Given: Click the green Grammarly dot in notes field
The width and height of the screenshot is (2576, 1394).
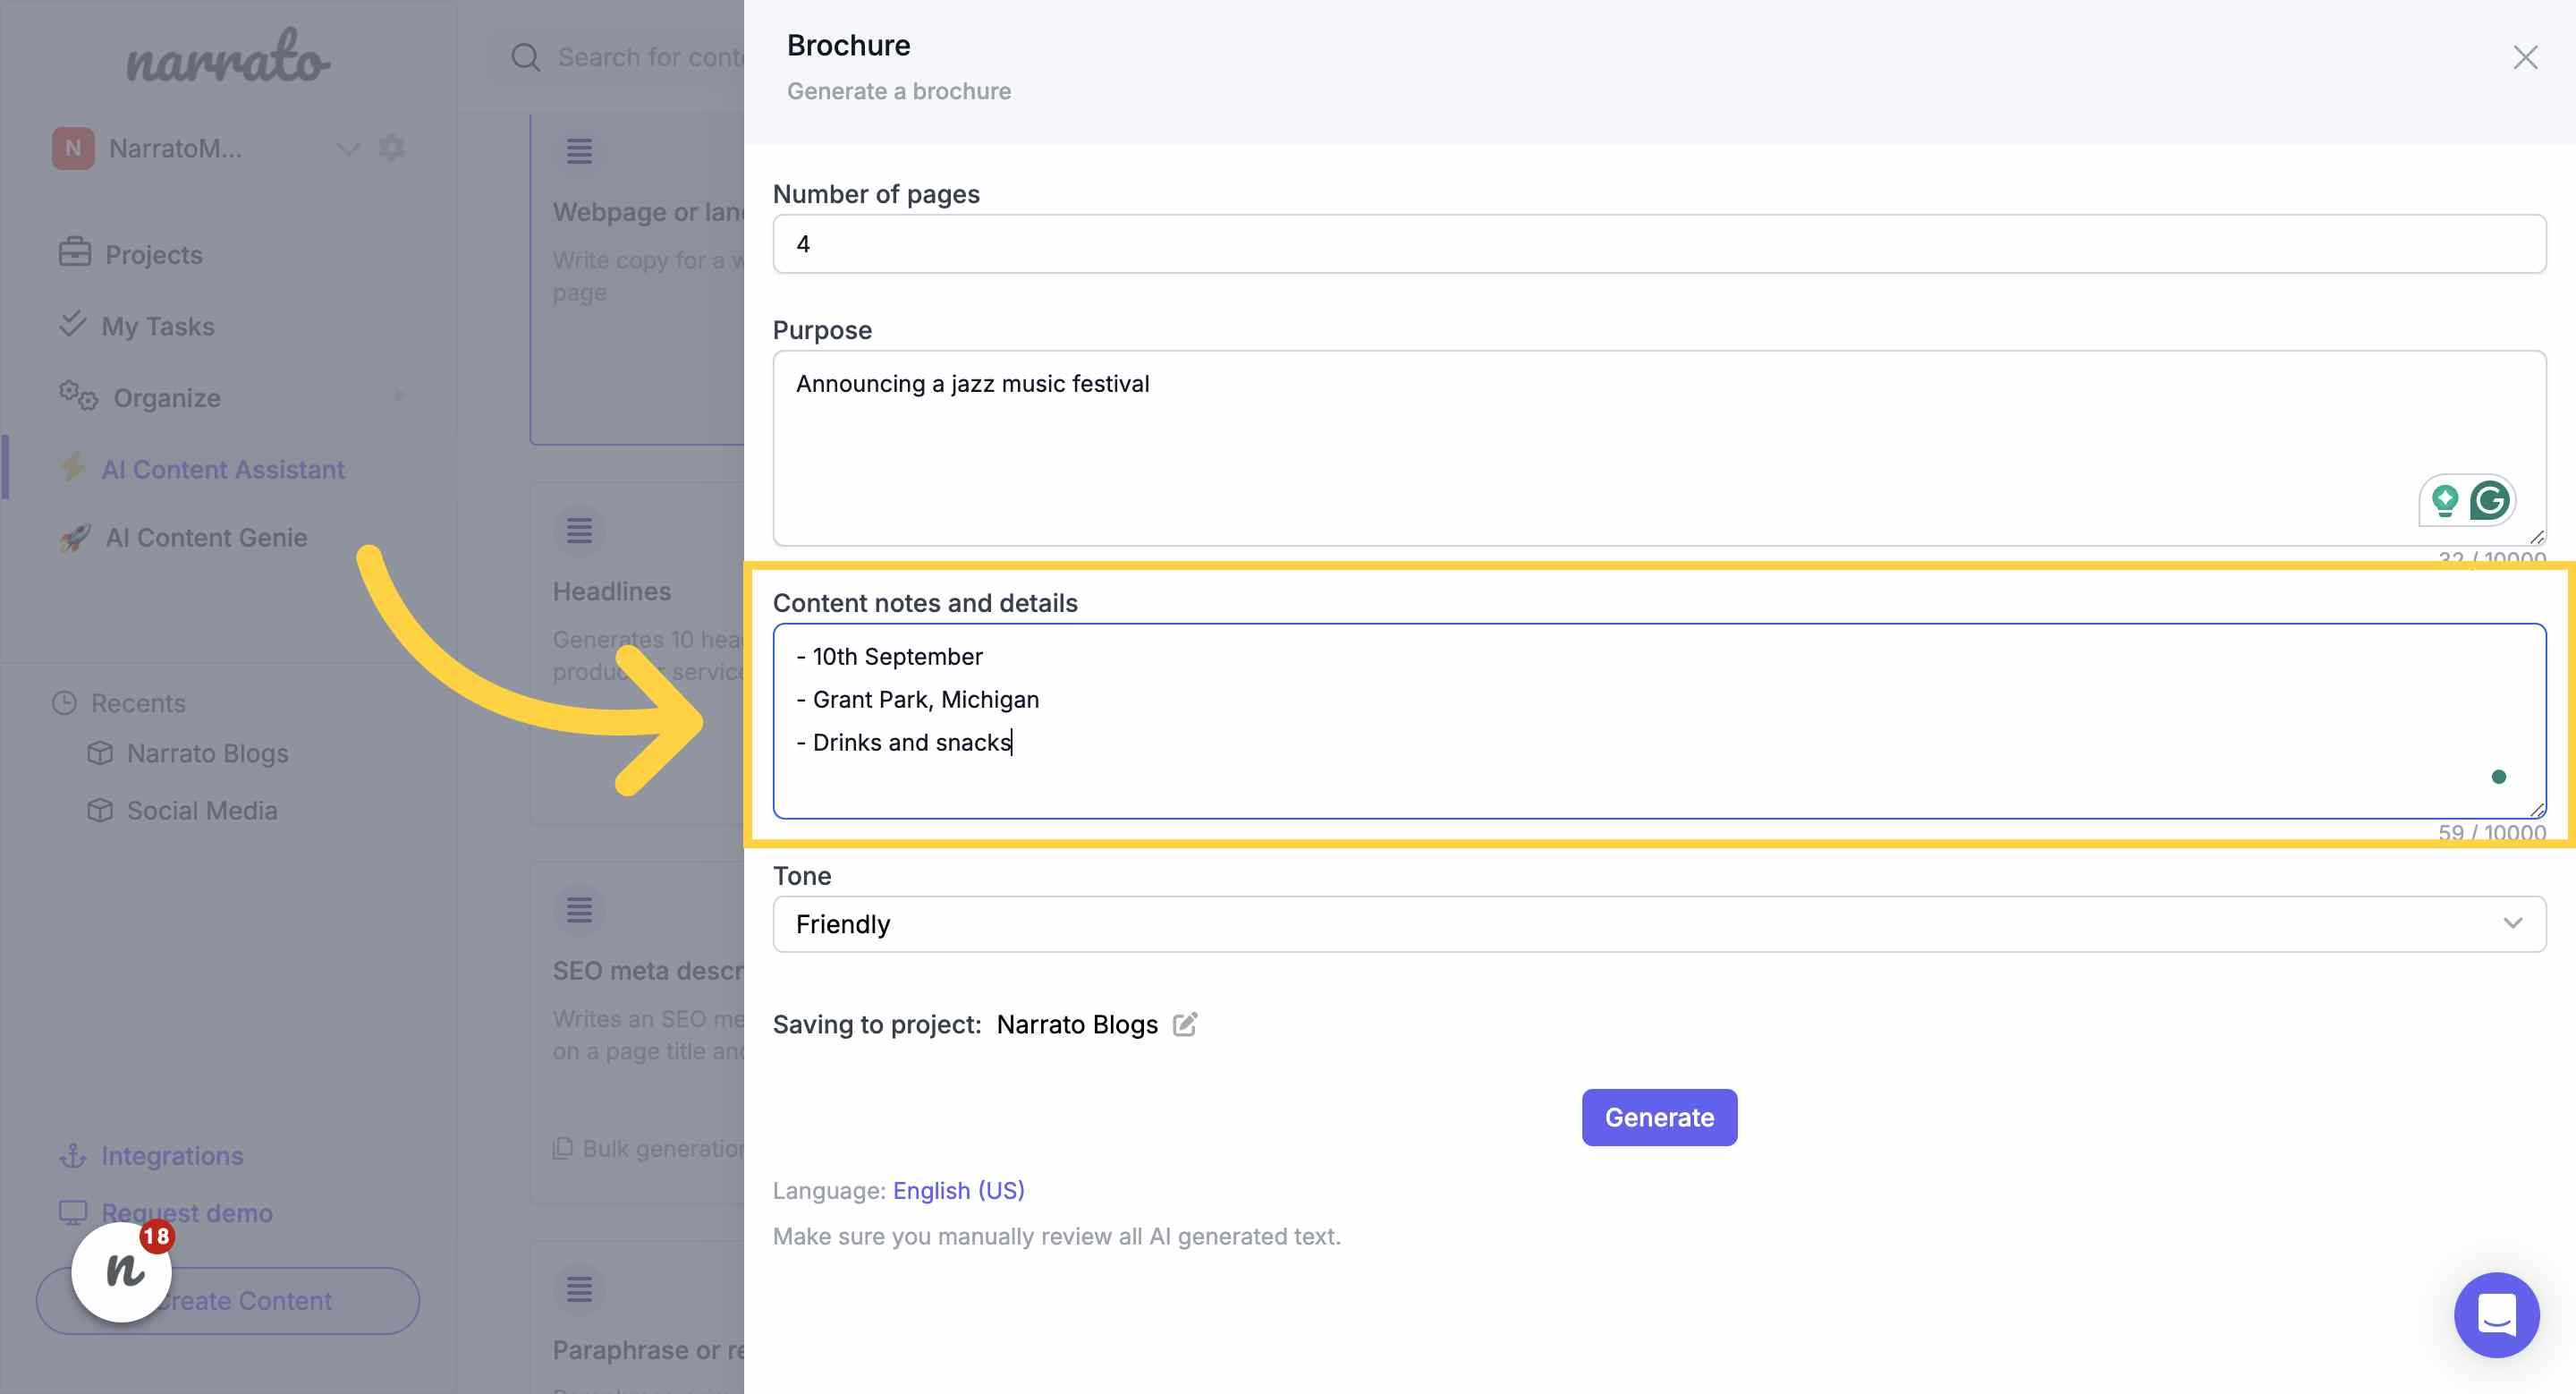Looking at the screenshot, I should [2498, 777].
